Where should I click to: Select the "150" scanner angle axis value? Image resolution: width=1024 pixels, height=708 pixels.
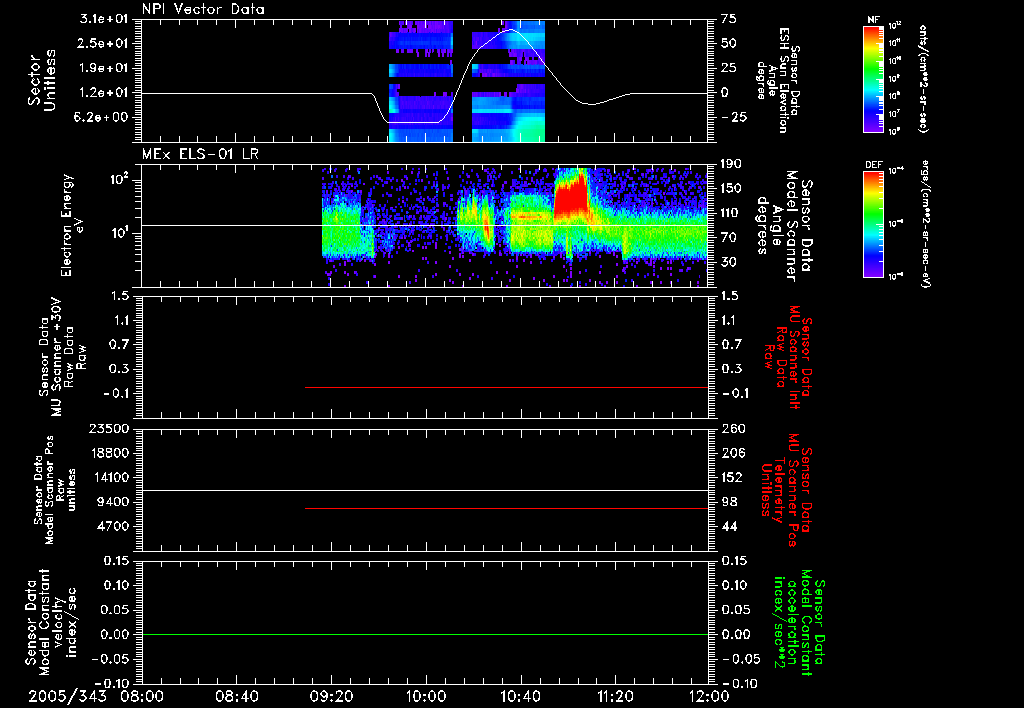point(731,189)
